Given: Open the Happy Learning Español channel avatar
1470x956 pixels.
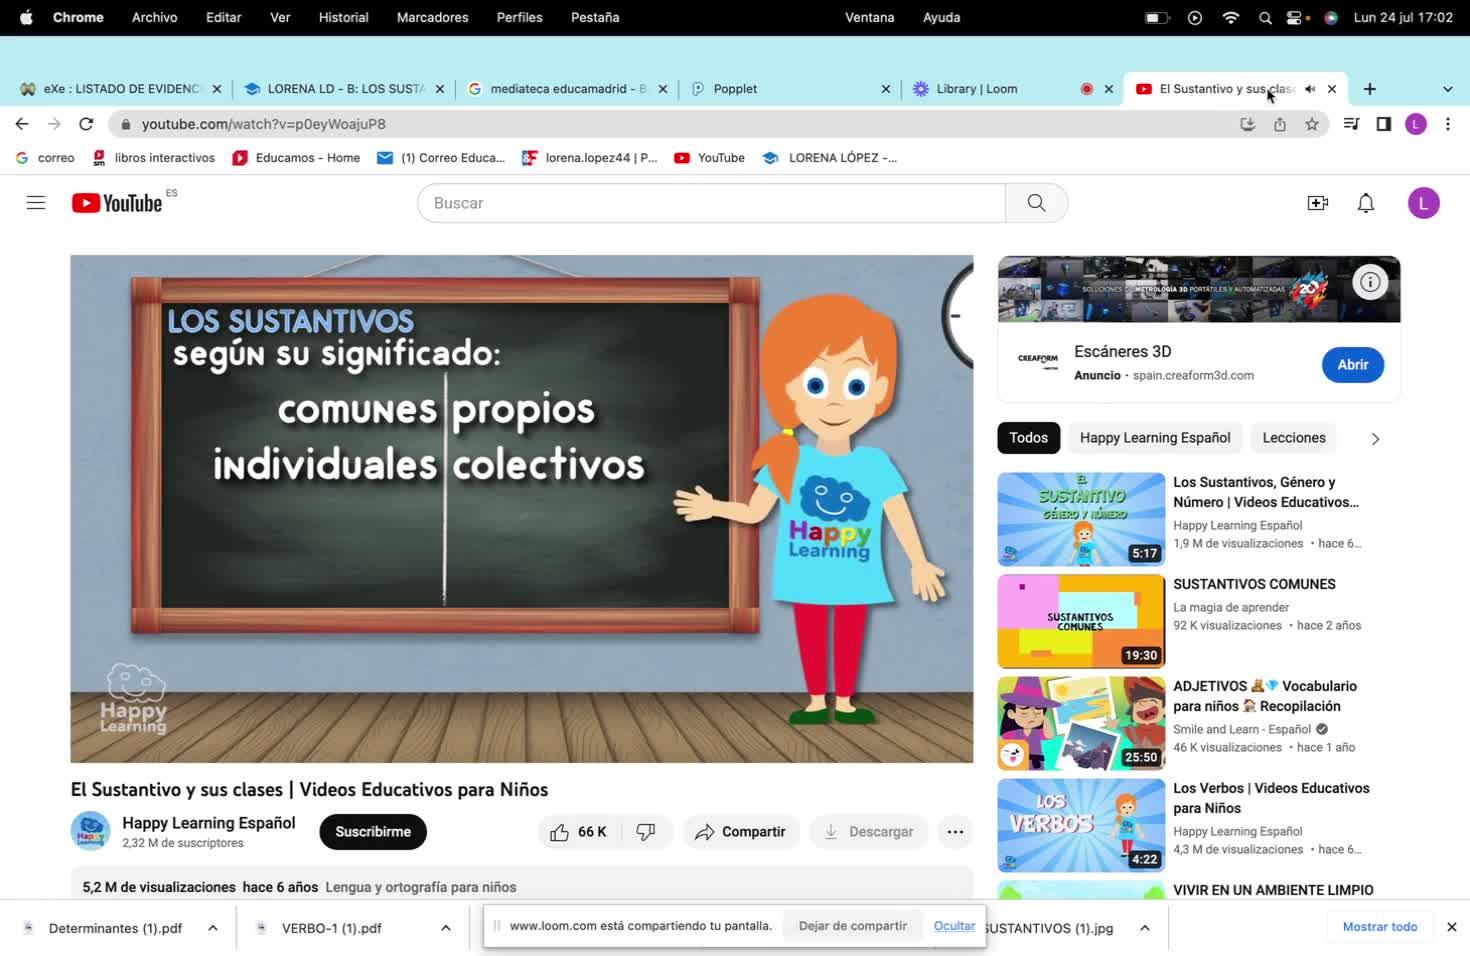Looking at the screenshot, I should tap(90, 831).
